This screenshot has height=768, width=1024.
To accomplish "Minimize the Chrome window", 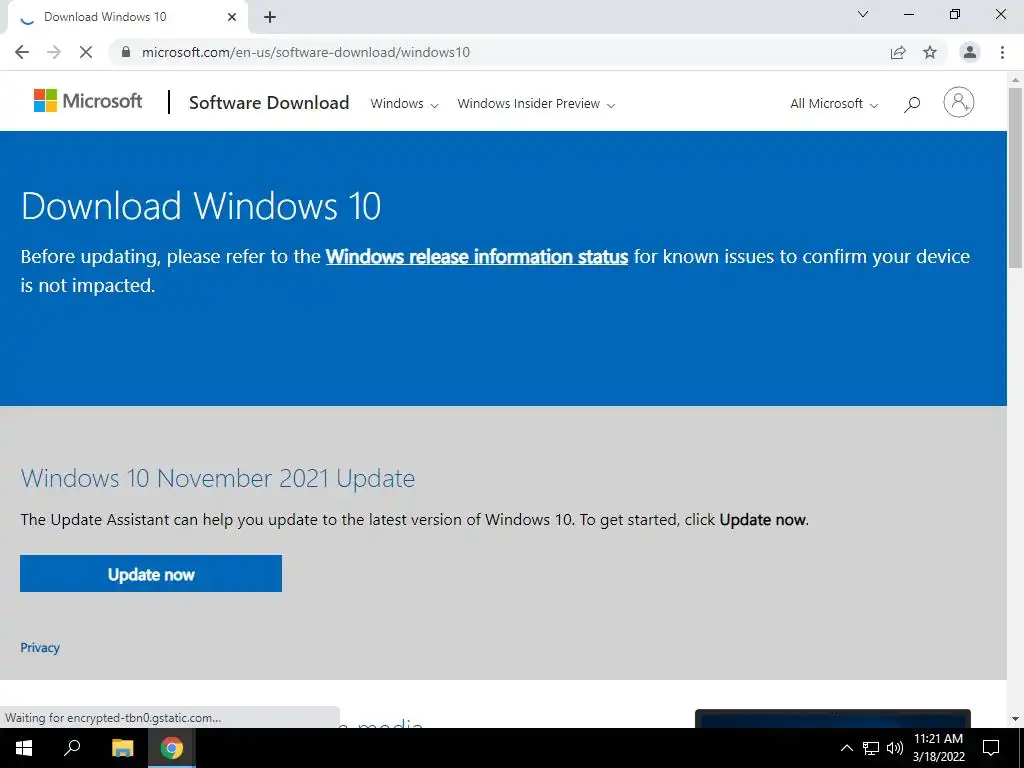I will (x=908, y=14).
